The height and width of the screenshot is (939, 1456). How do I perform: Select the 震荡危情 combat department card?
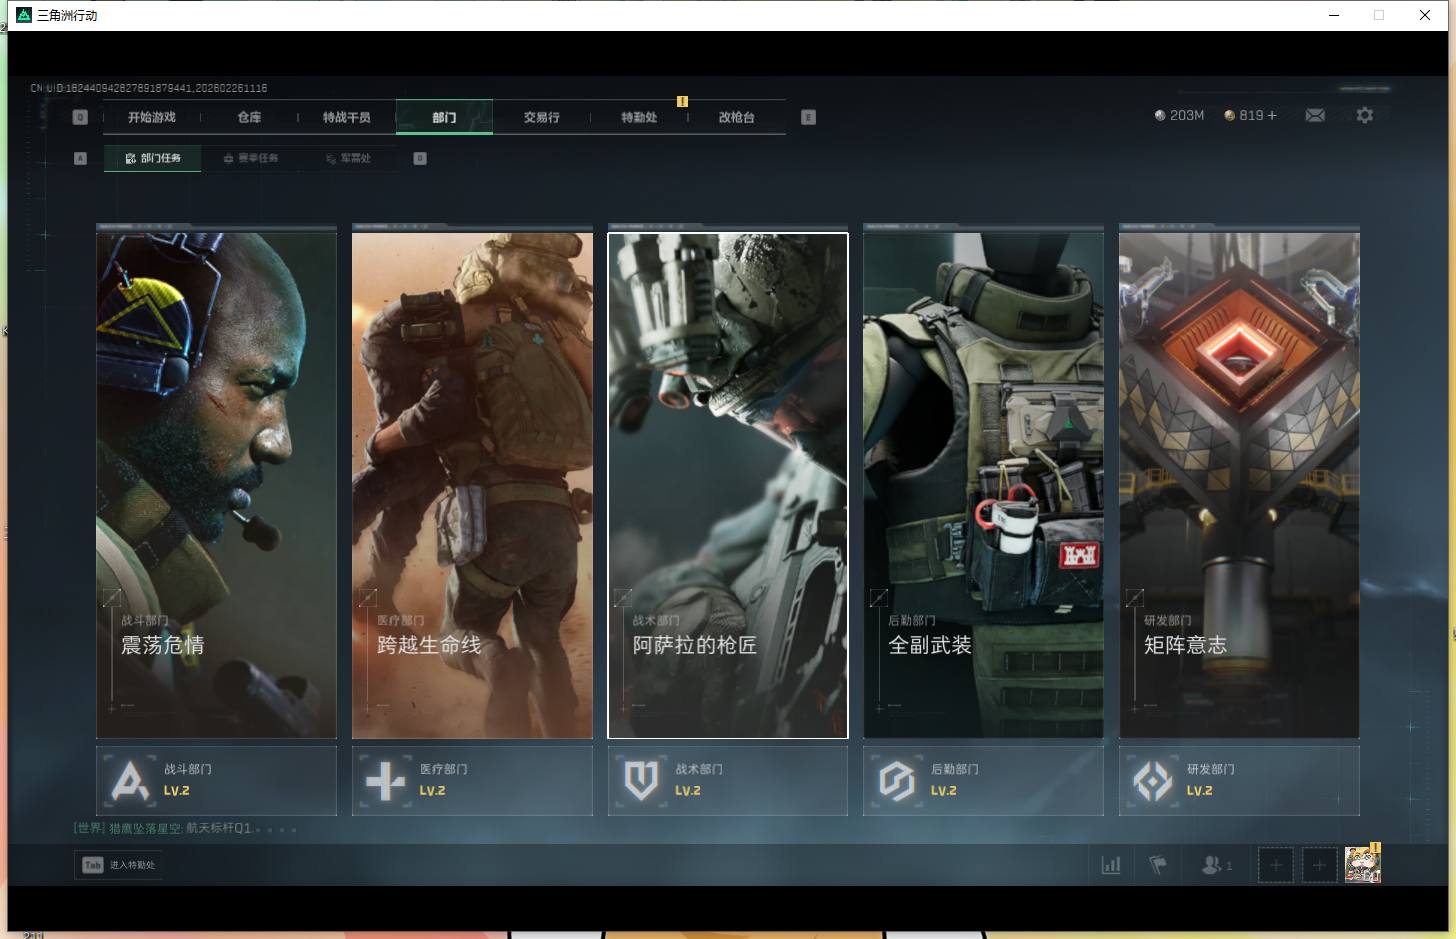coord(216,485)
